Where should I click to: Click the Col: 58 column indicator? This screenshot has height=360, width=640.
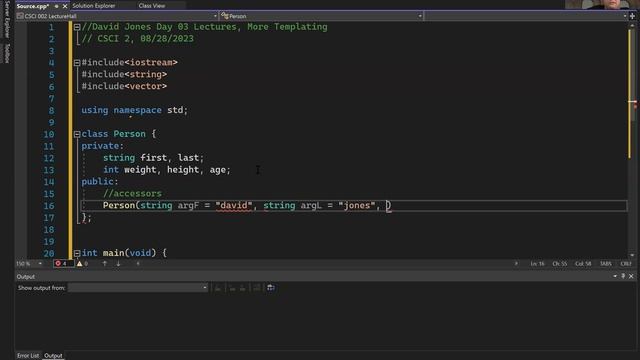583,264
